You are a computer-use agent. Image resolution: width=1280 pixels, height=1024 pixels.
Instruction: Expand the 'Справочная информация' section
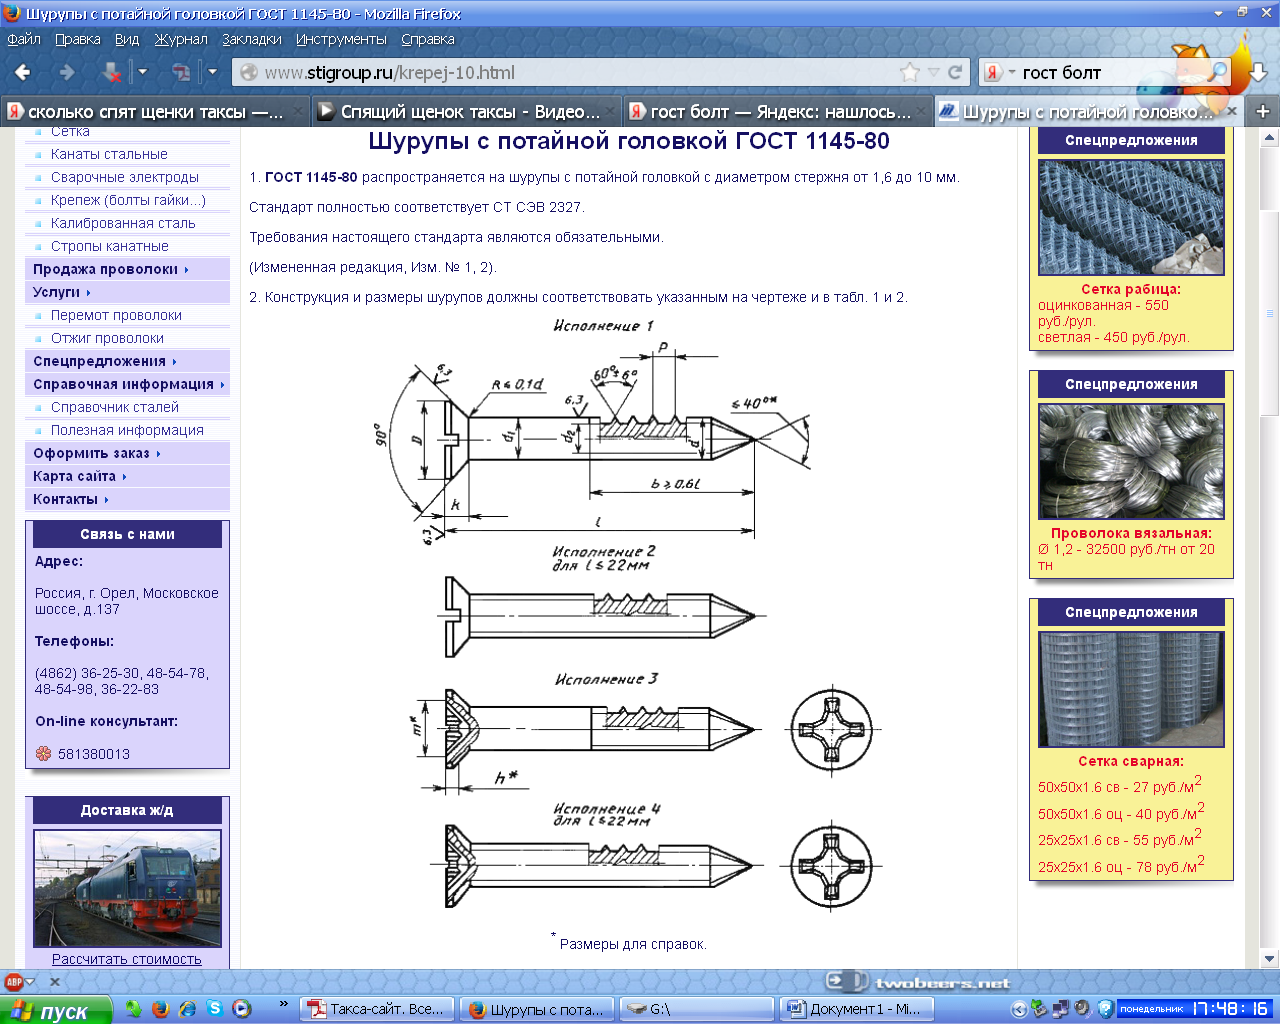127,384
